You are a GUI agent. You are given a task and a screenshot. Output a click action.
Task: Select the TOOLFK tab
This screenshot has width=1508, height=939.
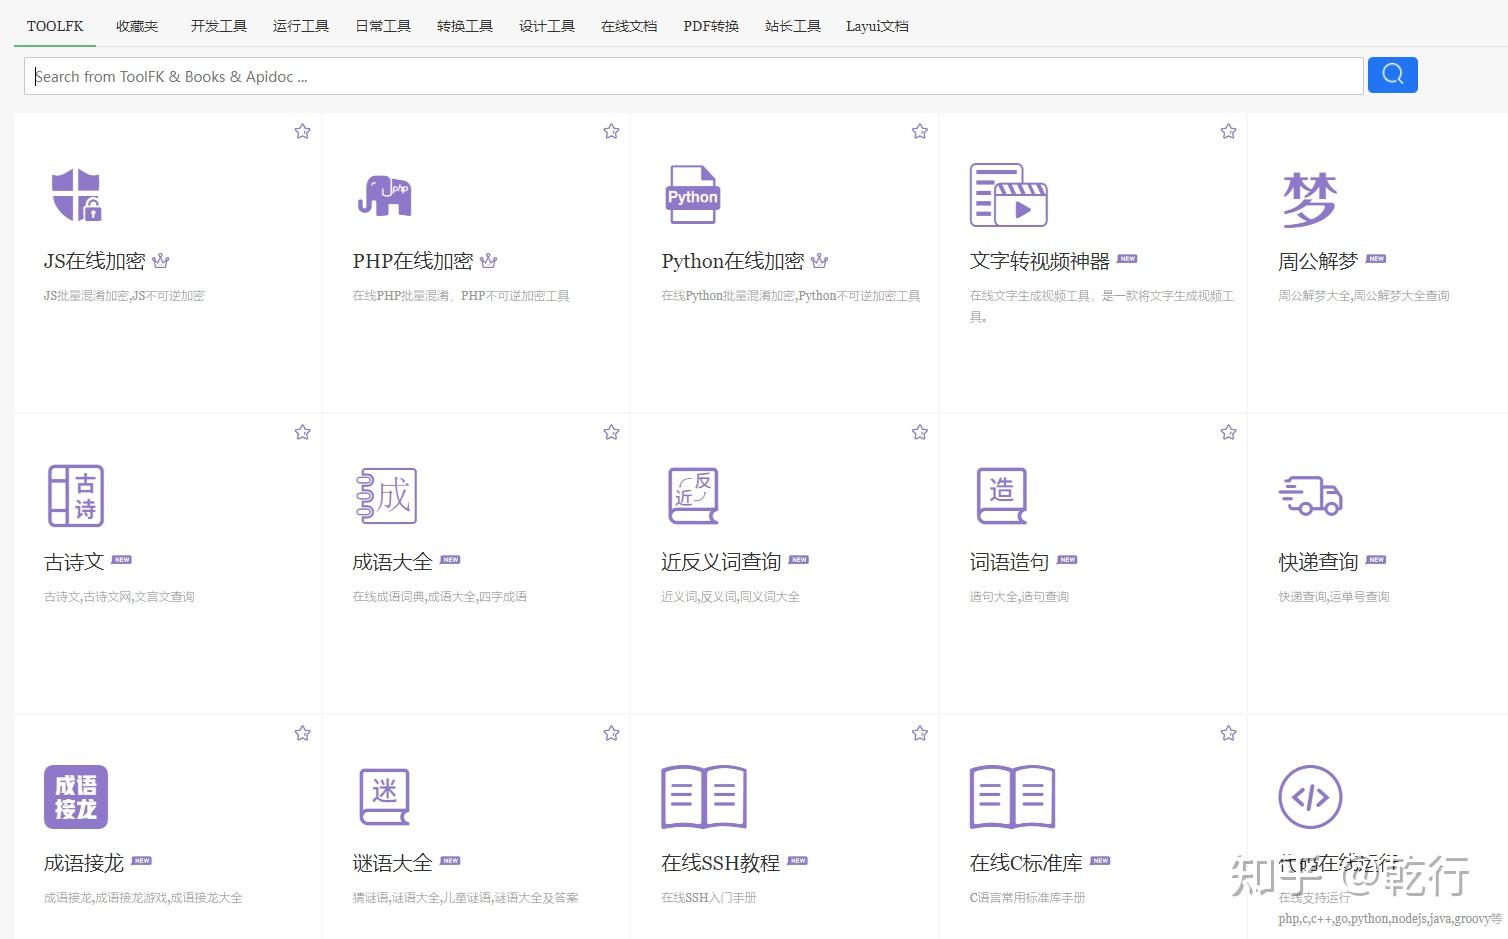click(55, 26)
